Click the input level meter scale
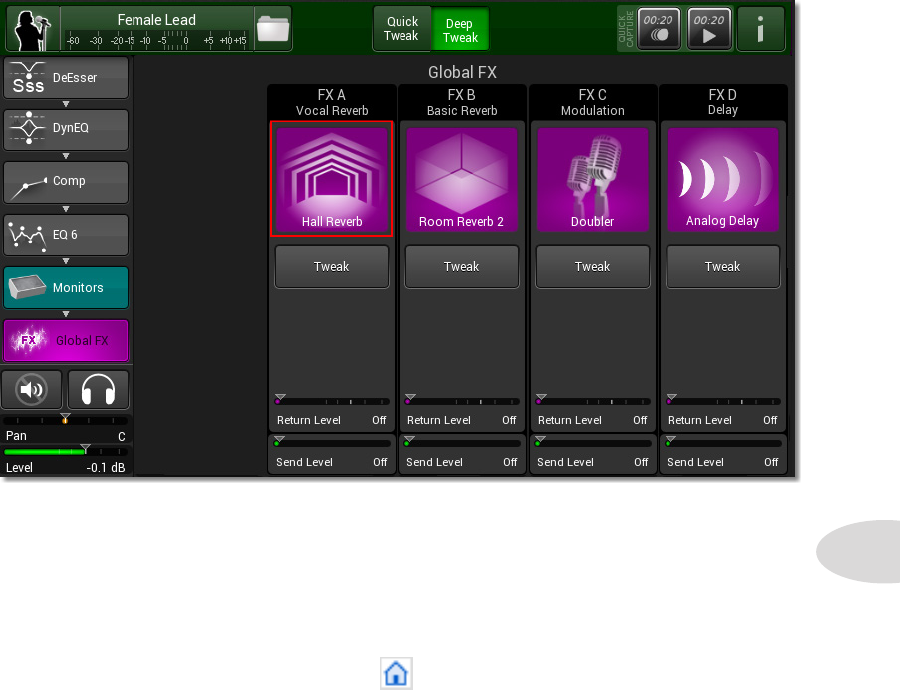The width and height of the screenshot is (900, 690). click(x=156, y=40)
